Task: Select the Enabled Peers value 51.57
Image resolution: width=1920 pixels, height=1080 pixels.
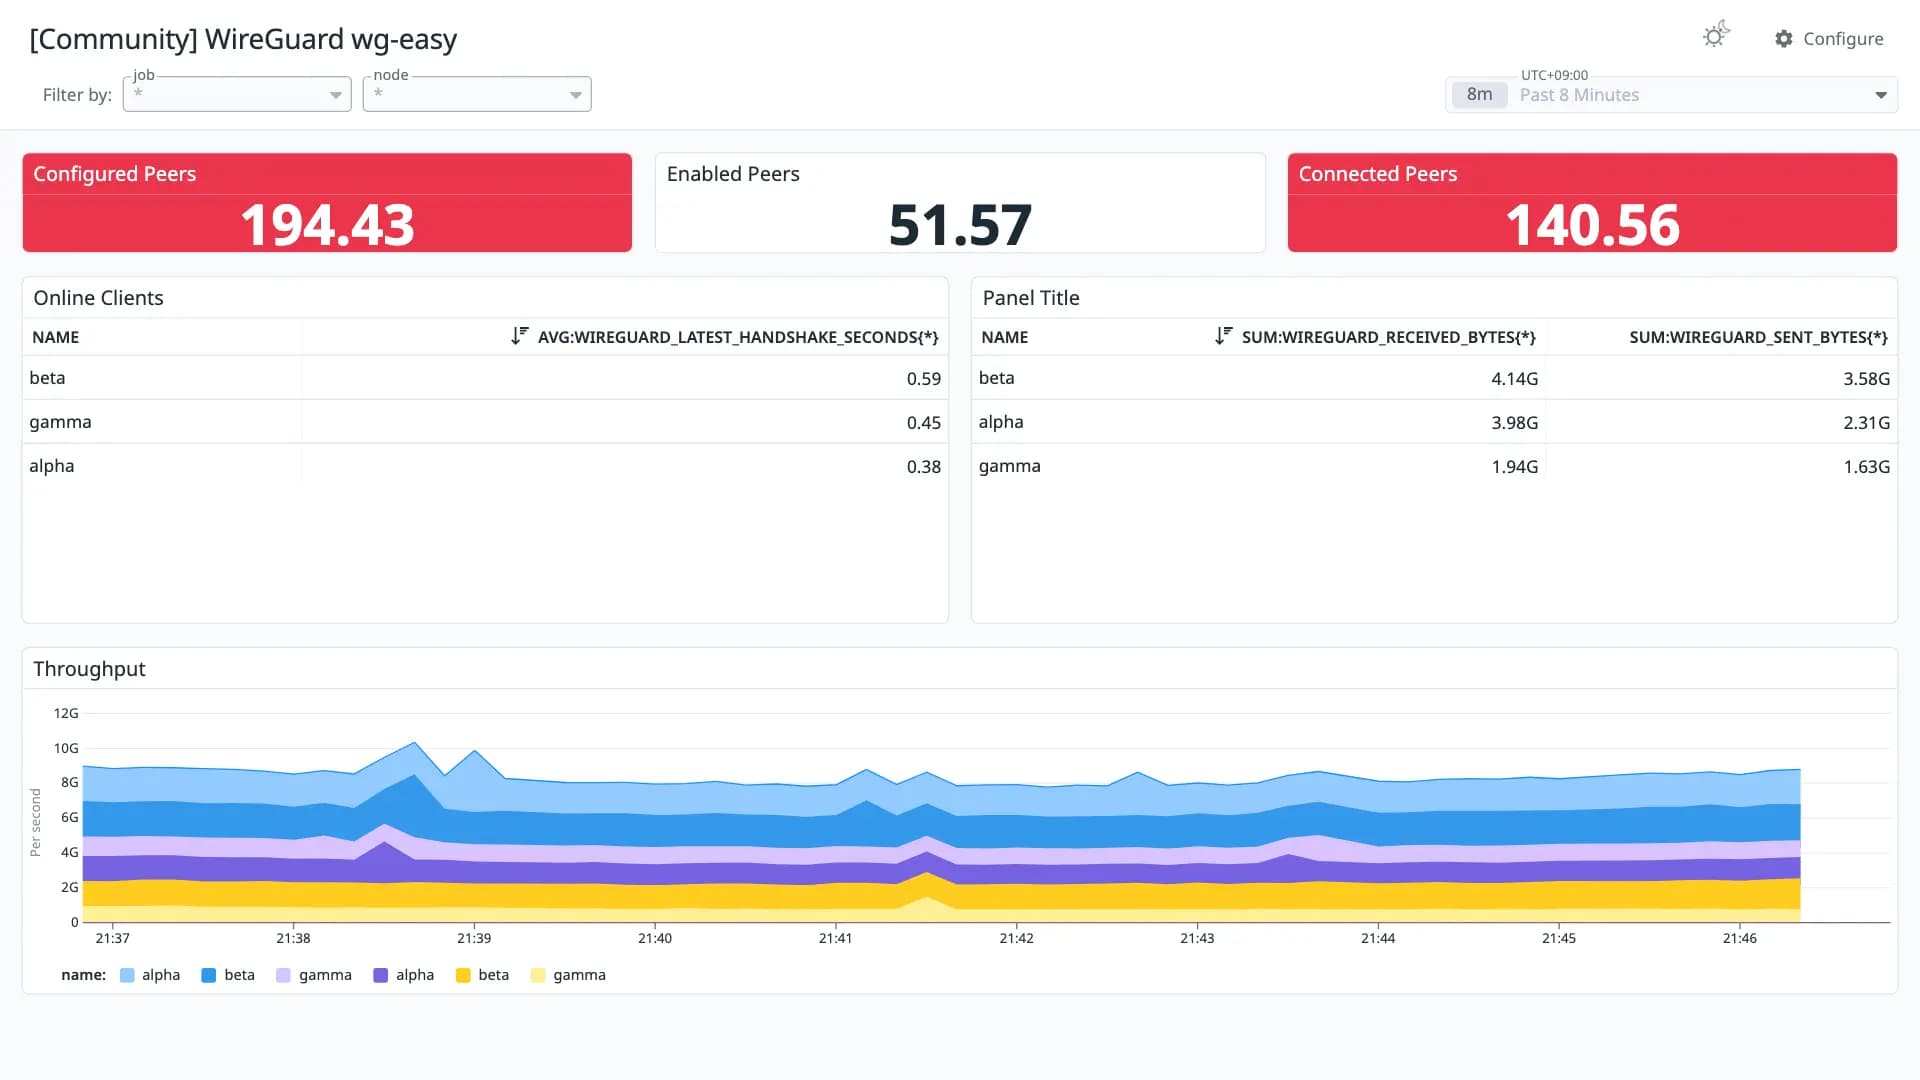Action: click(960, 225)
